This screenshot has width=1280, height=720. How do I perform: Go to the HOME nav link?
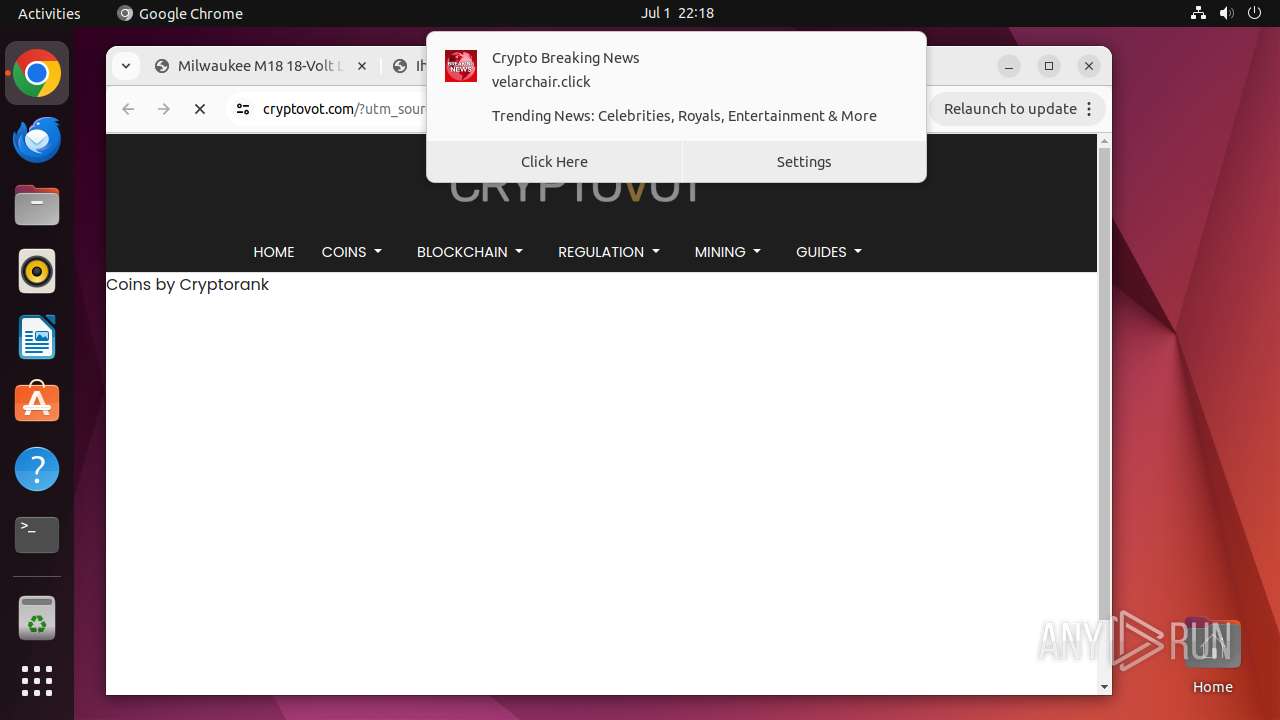point(274,252)
